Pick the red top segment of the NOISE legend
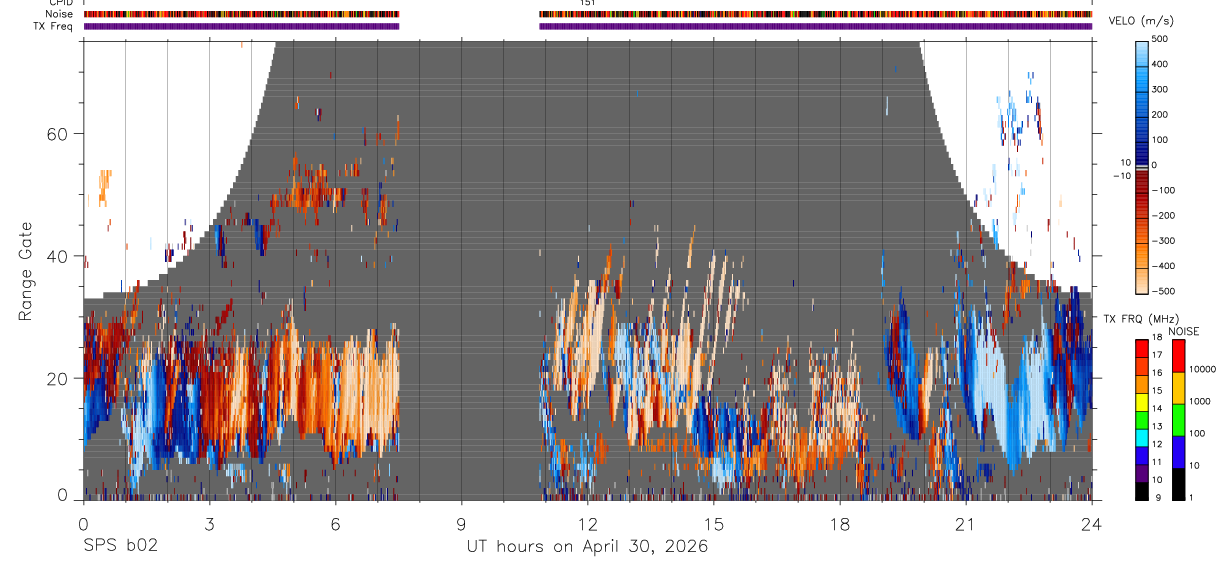1228x567 pixels. tap(1177, 355)
